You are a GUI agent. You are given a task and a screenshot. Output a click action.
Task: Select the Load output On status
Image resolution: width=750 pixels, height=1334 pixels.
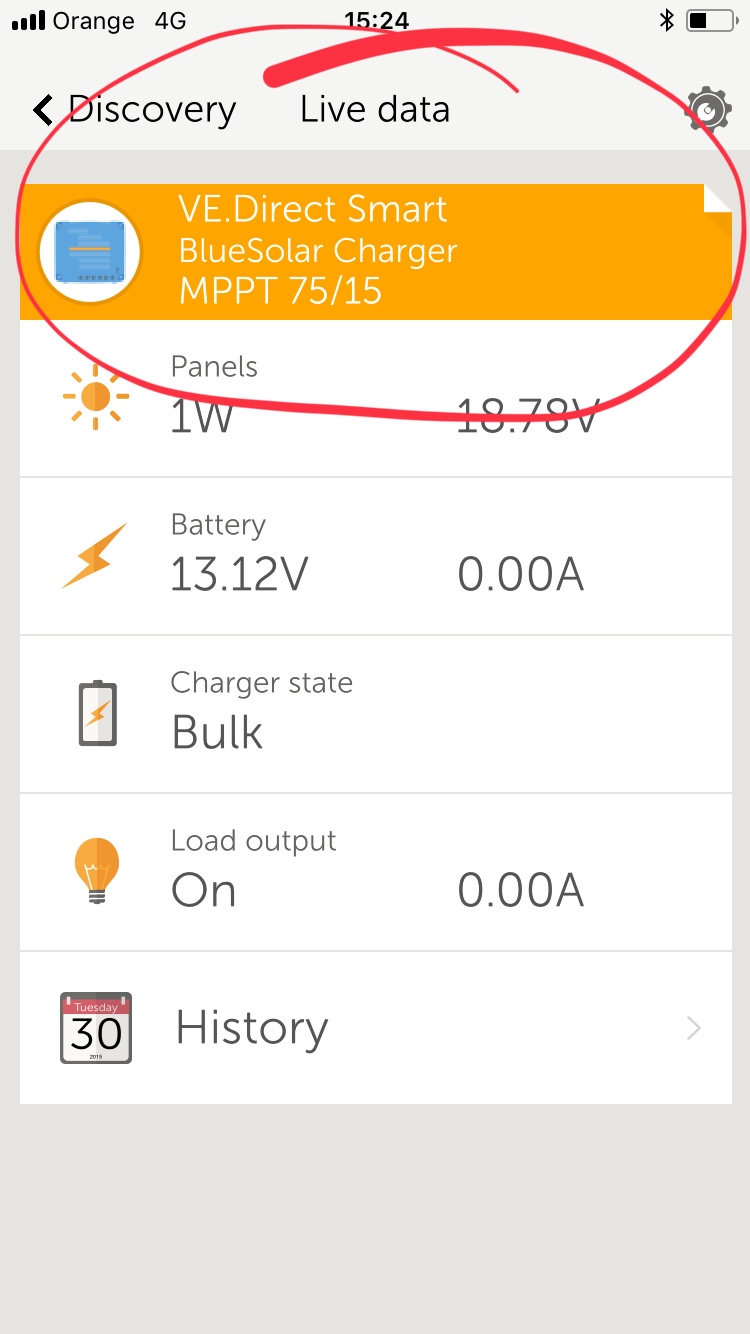204,890
